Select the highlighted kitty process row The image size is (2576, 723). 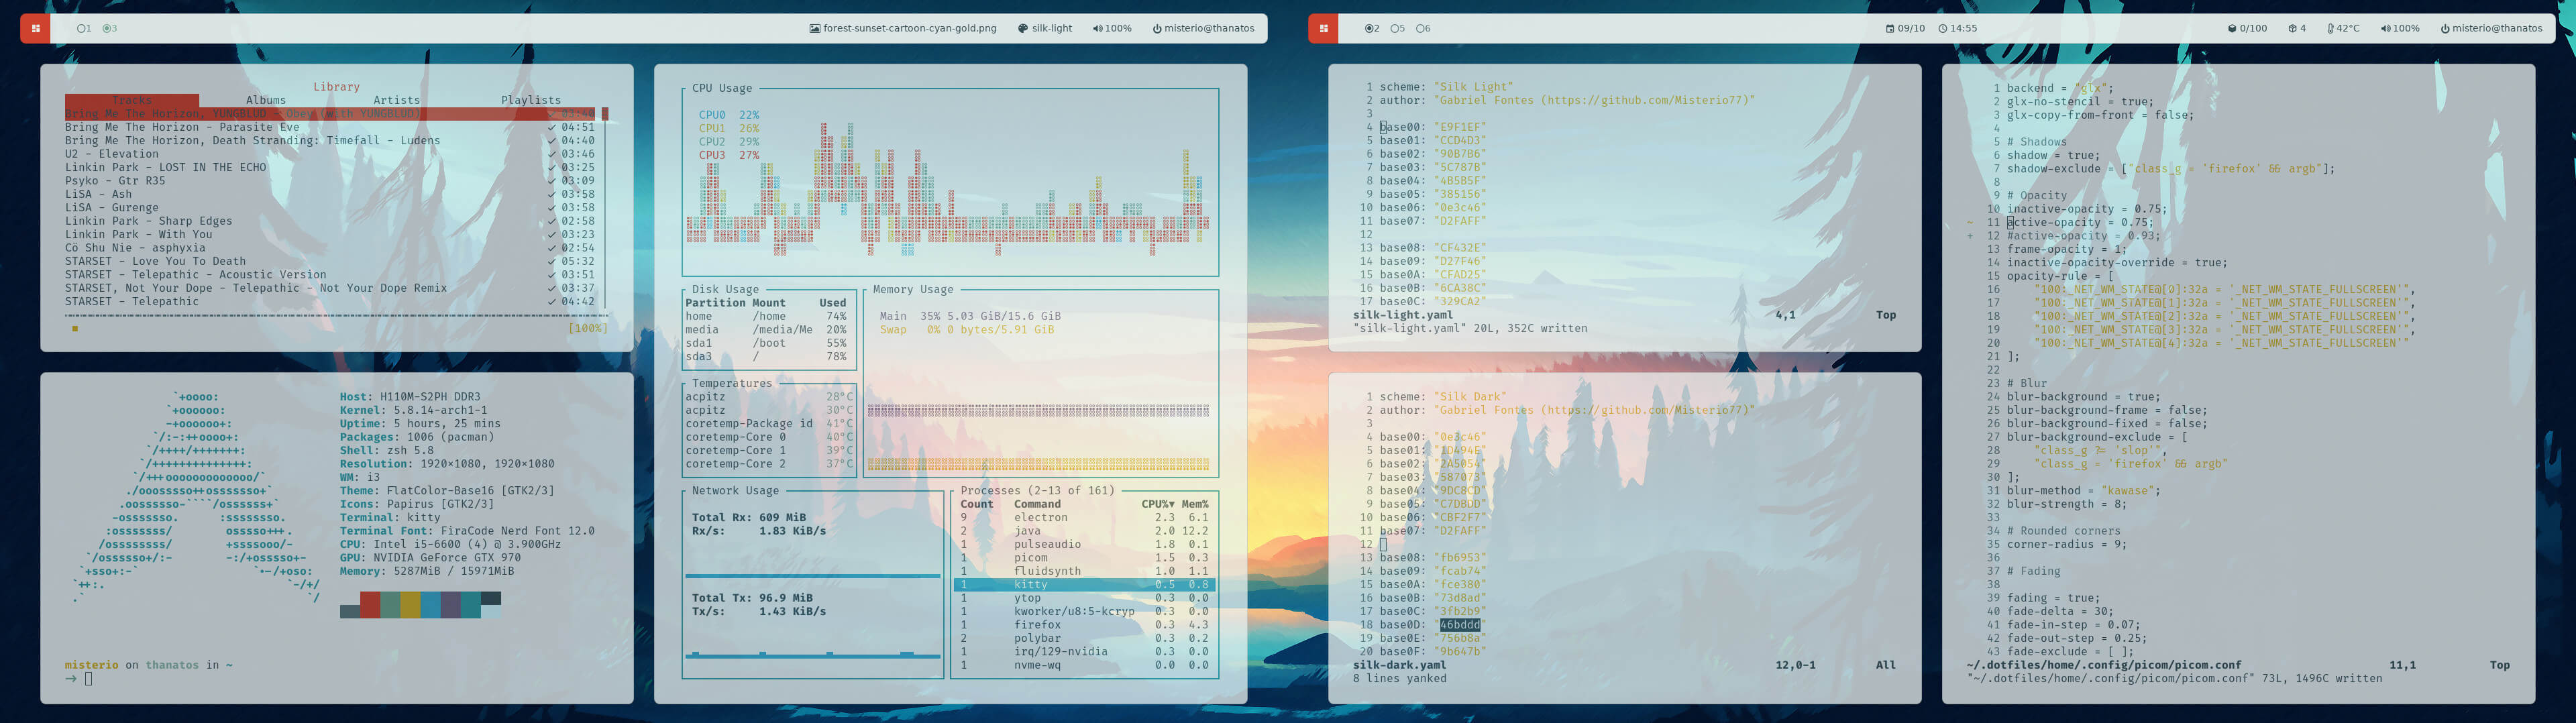click(1084, 585)
